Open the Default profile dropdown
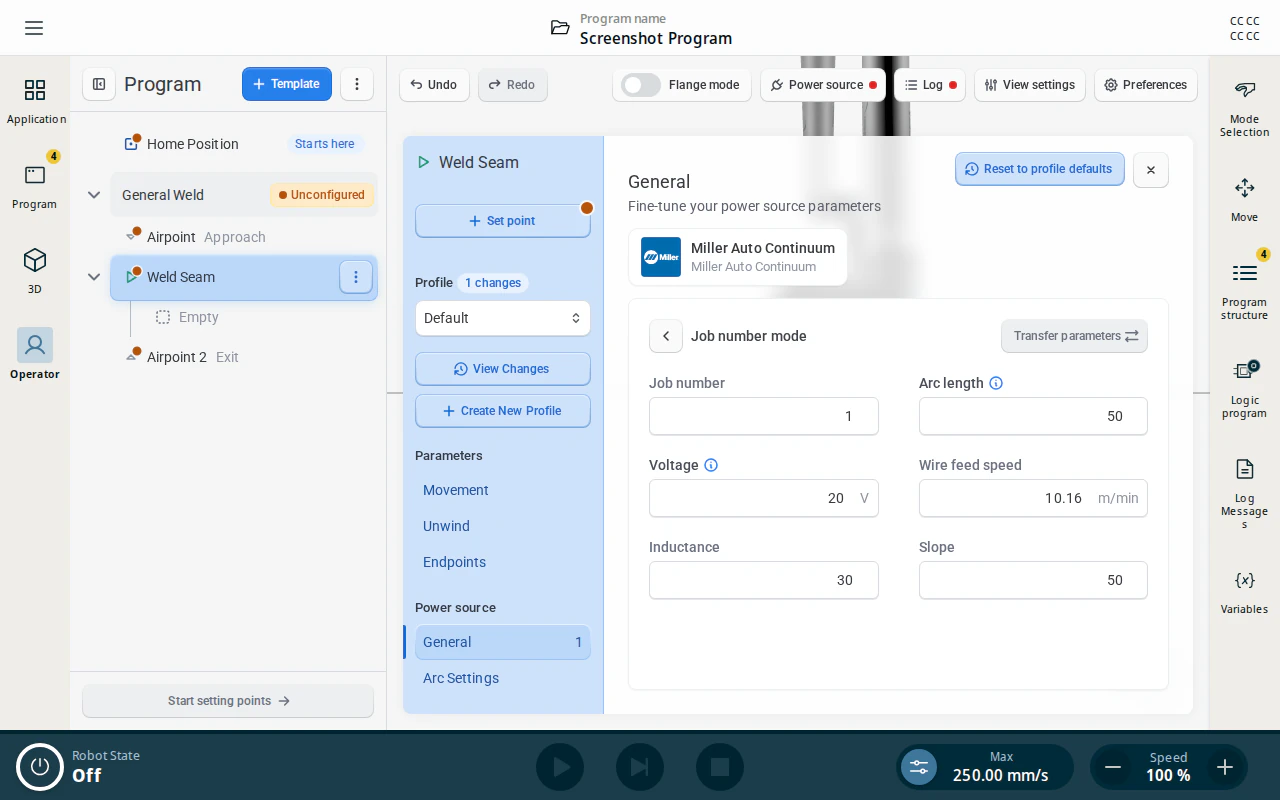1280x800 pixels. click(503, 318)
